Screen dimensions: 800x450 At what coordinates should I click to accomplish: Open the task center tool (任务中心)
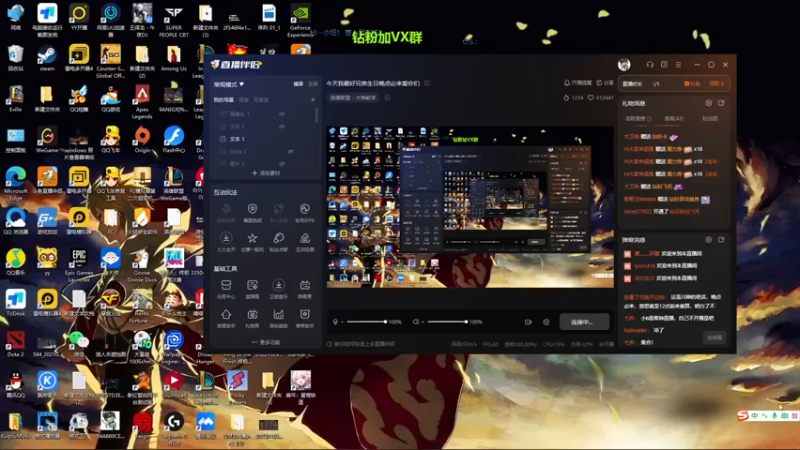226,289
